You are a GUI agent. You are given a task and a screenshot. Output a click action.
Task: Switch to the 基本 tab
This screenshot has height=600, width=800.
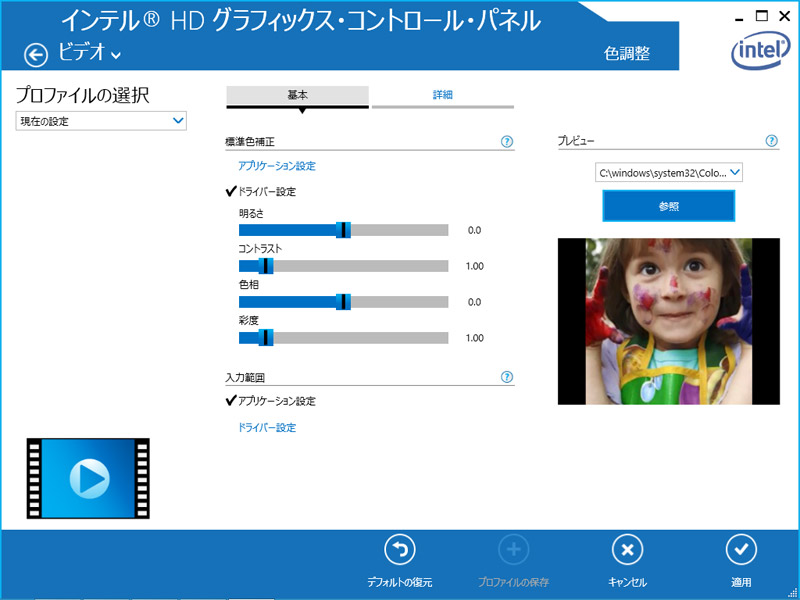[298, 95]
